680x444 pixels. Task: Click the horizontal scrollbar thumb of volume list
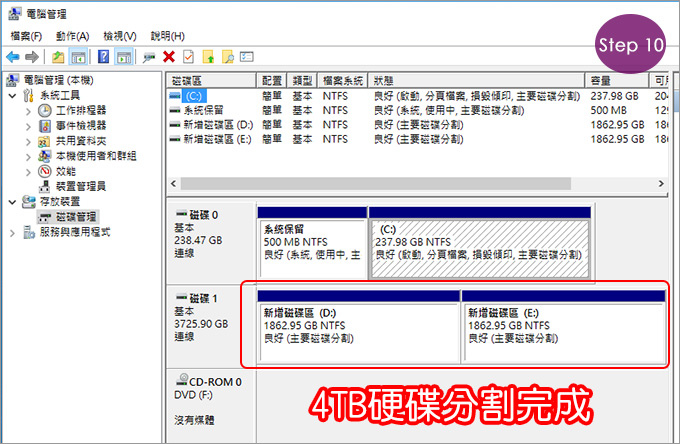(376, 183)
